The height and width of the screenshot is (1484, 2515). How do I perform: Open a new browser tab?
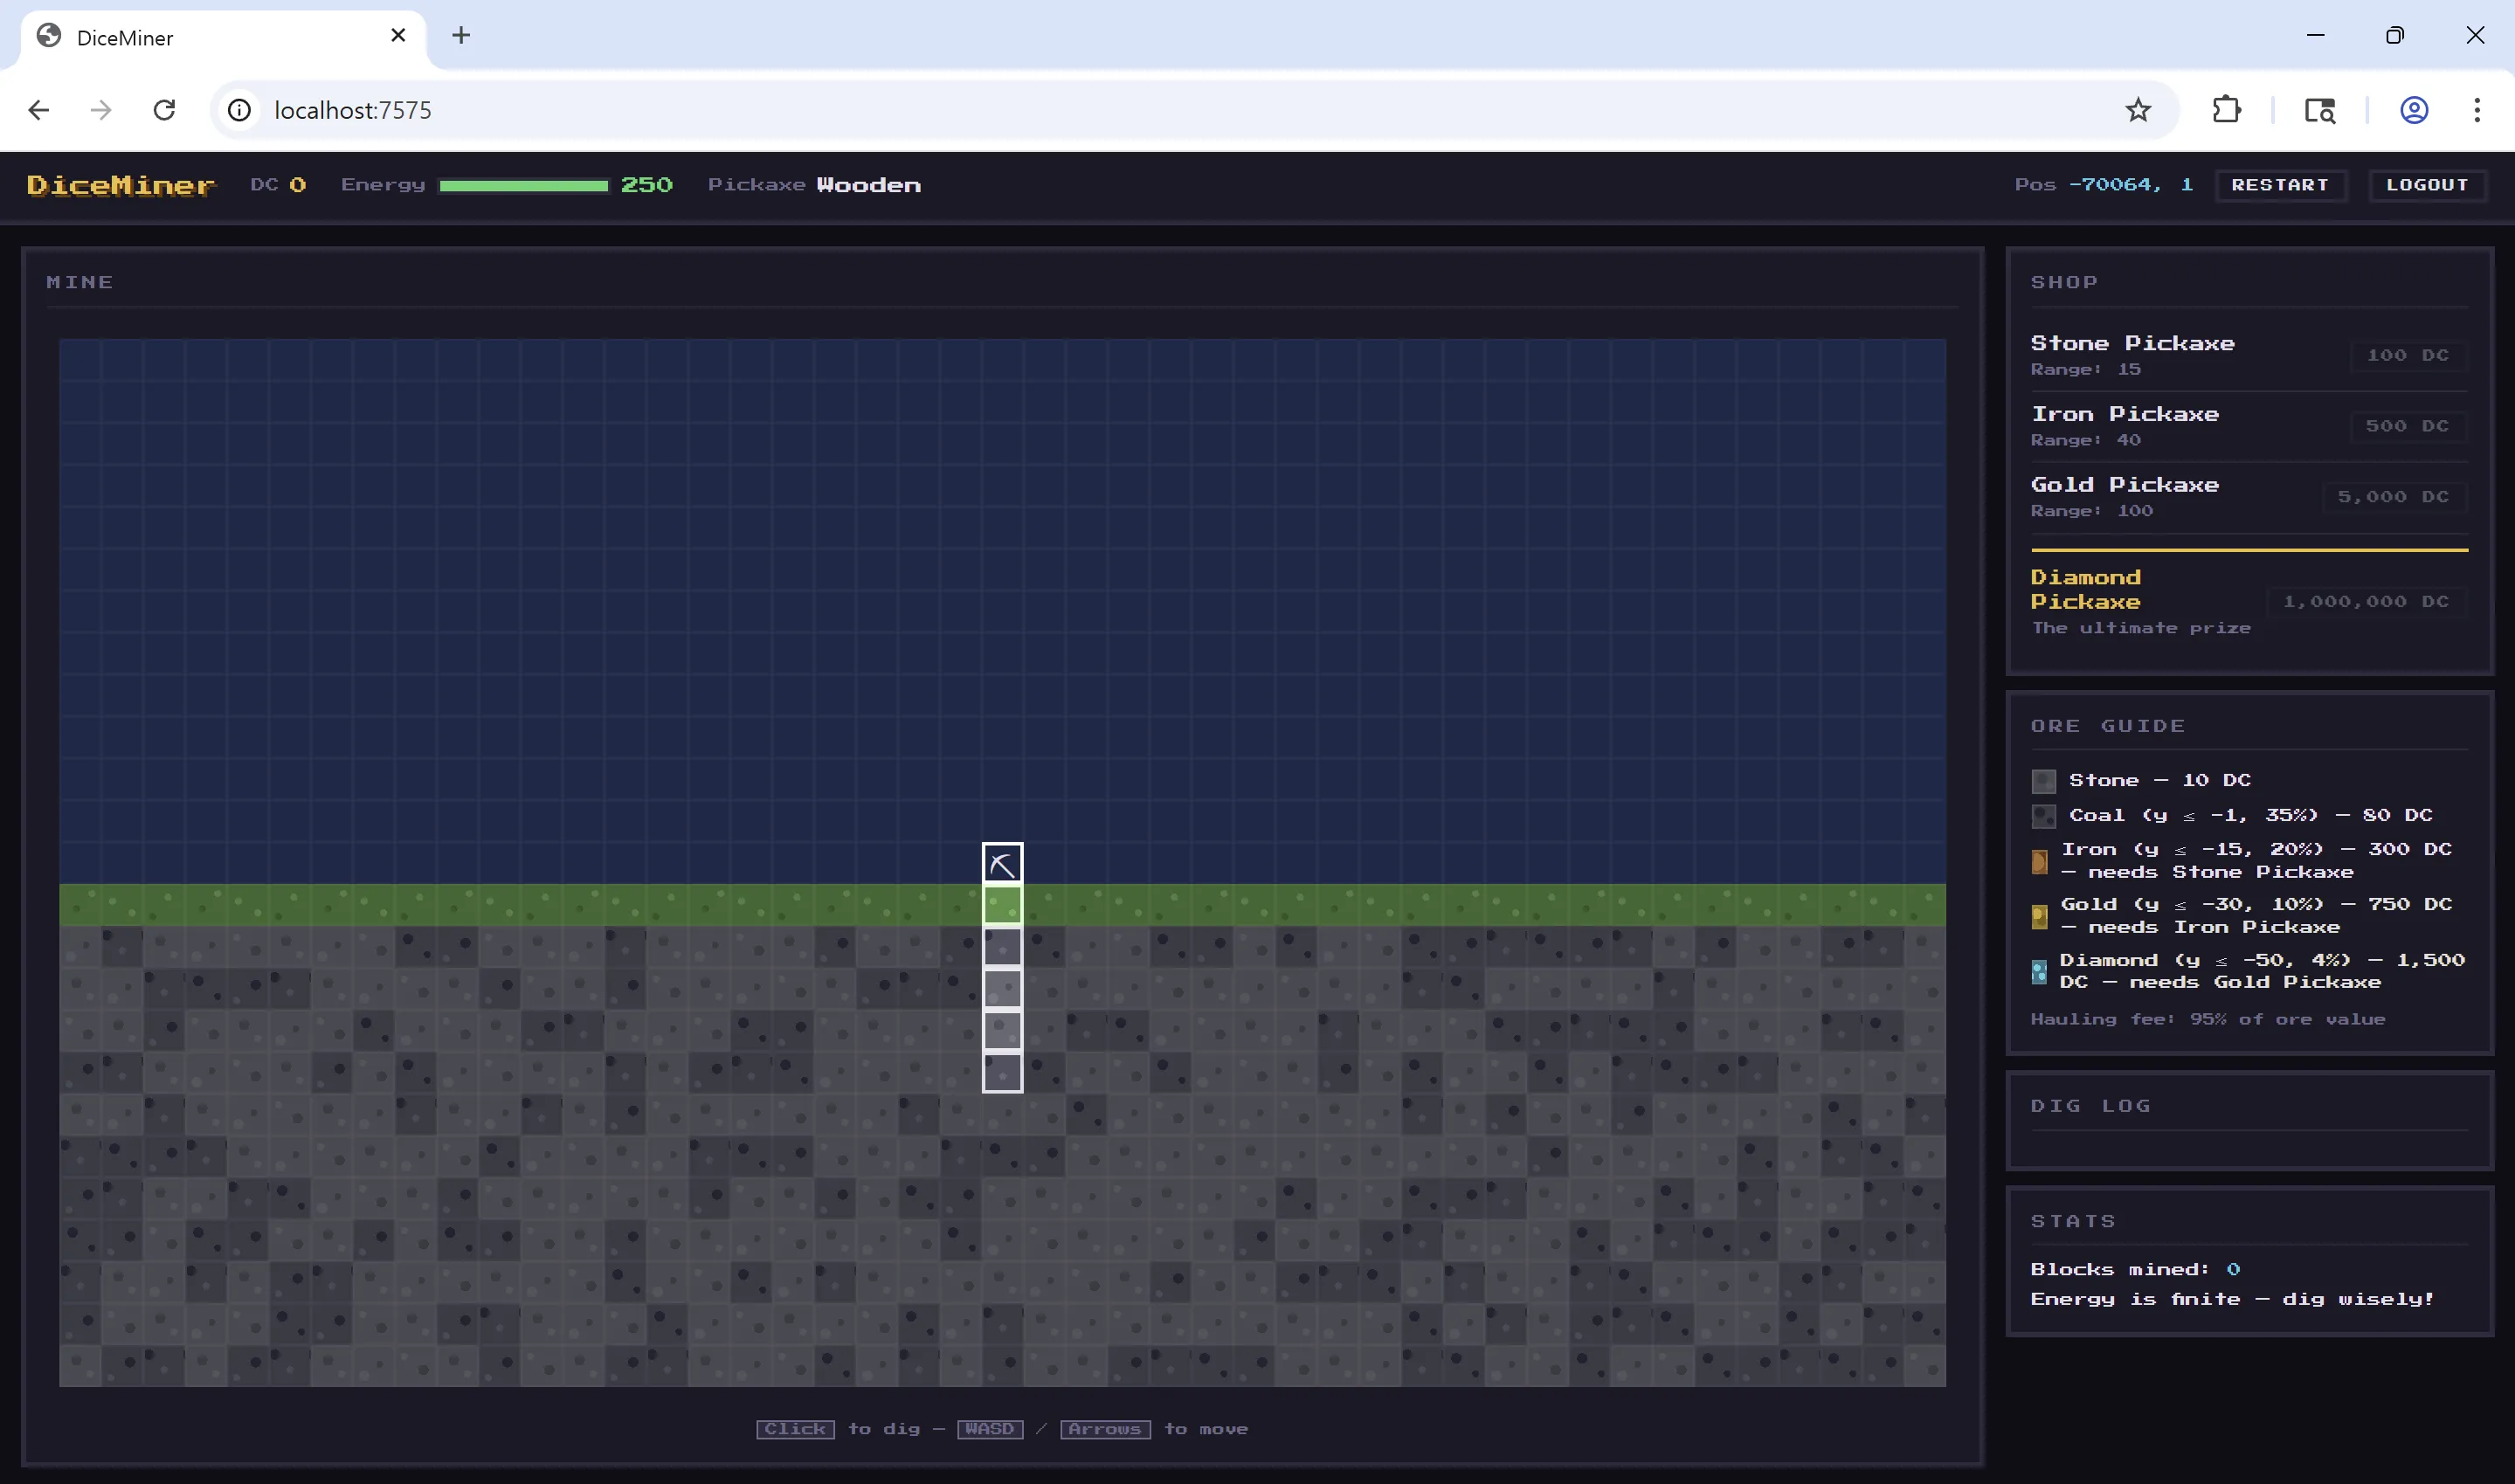click(x=461, y=36)
